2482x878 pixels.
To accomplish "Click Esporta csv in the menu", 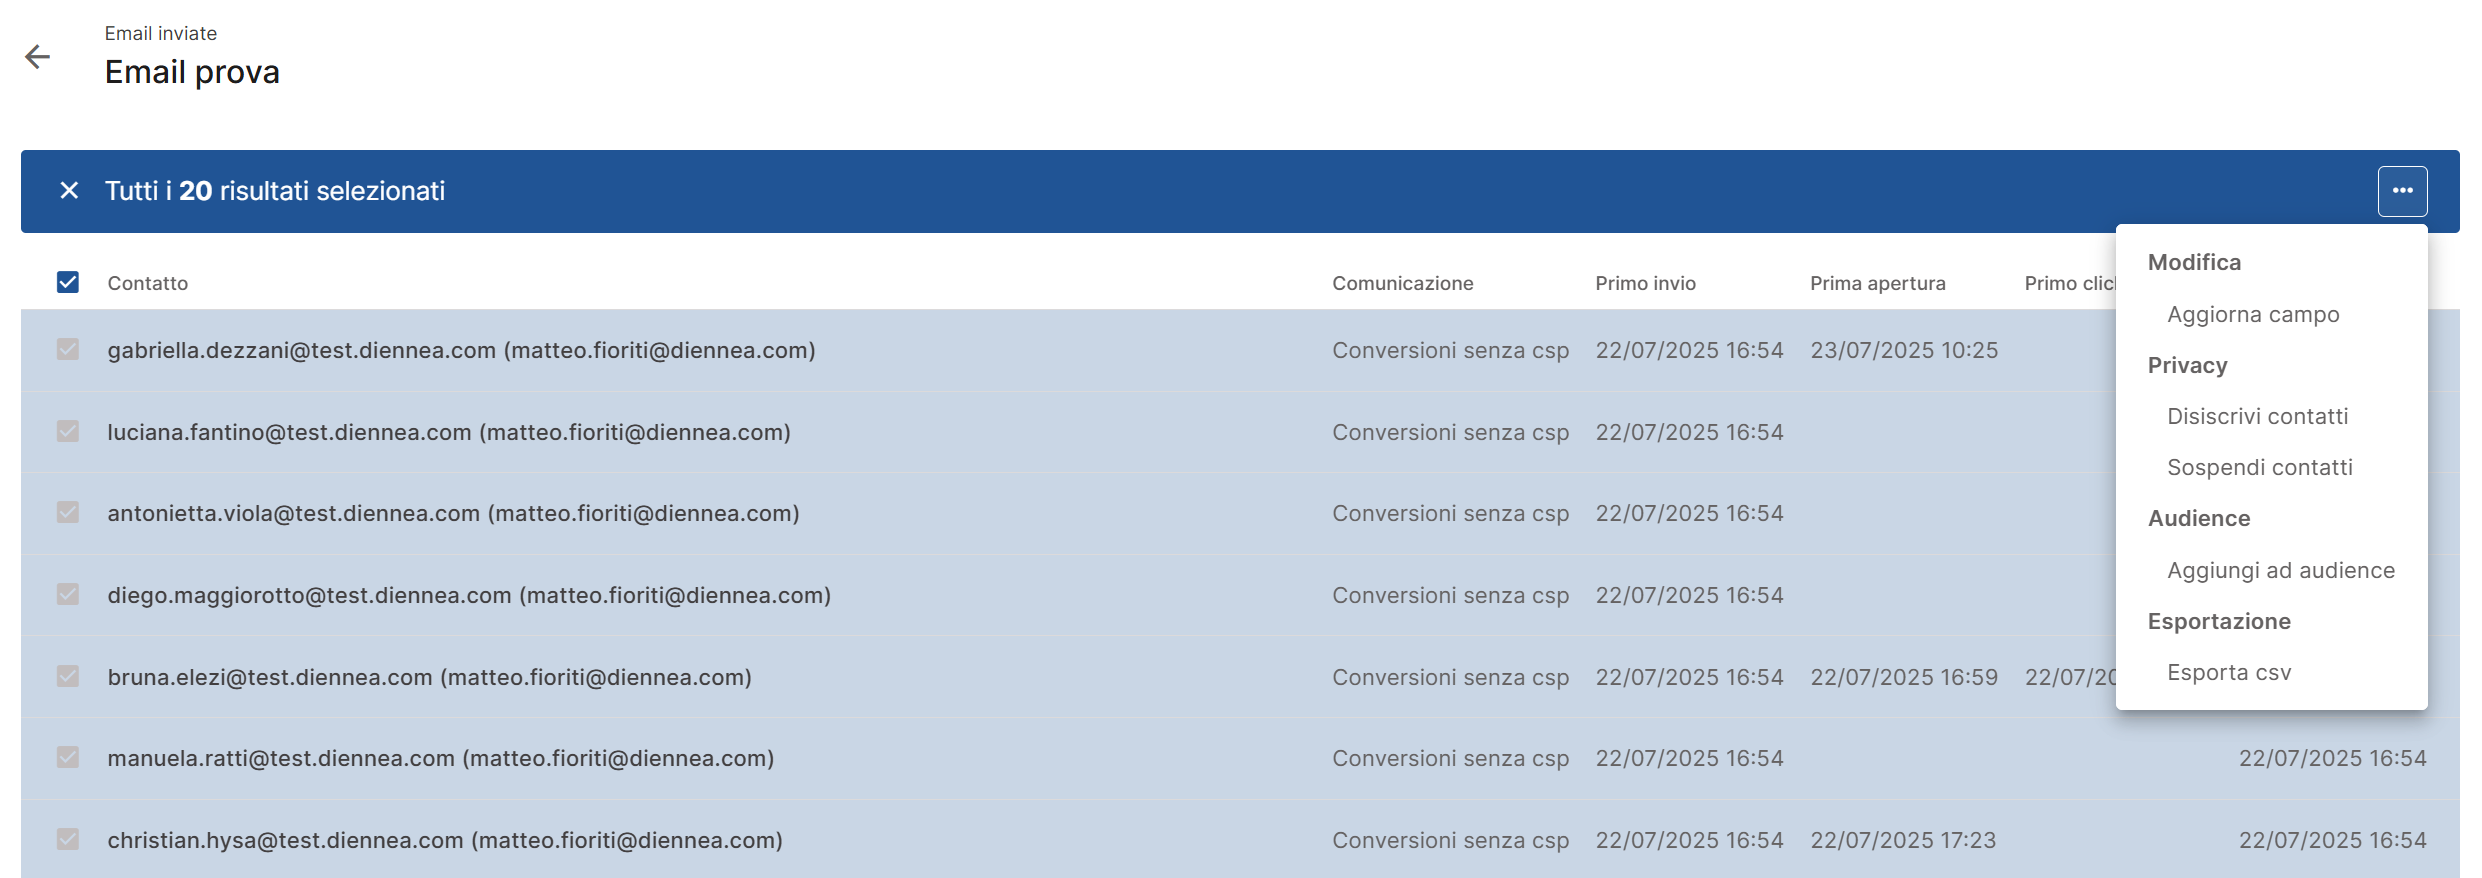I will [x=2229, y=672].
